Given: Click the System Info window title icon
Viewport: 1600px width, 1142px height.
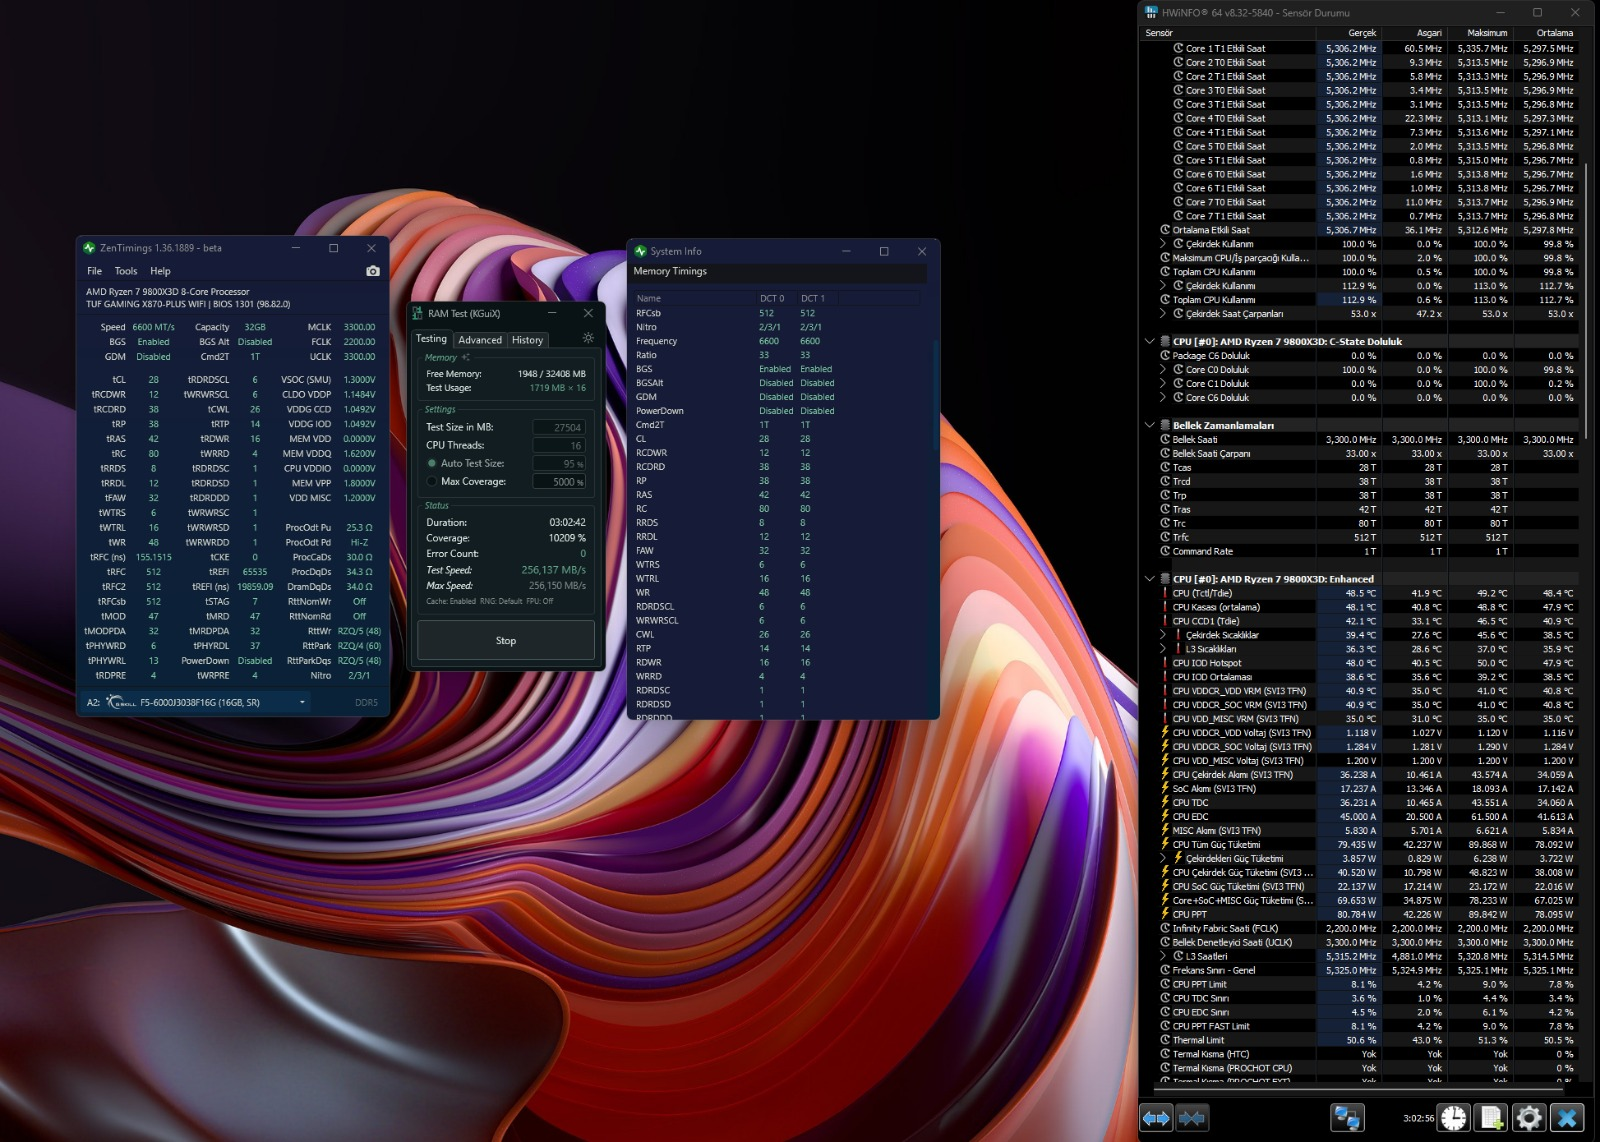Looking at the screenshot, I should pos(640,251).
